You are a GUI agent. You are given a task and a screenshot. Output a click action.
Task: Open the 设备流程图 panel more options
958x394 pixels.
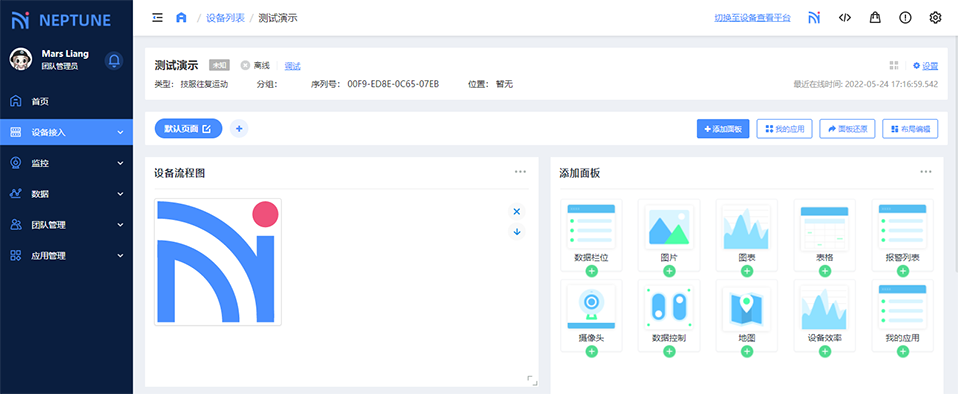[x=521, y=172]
